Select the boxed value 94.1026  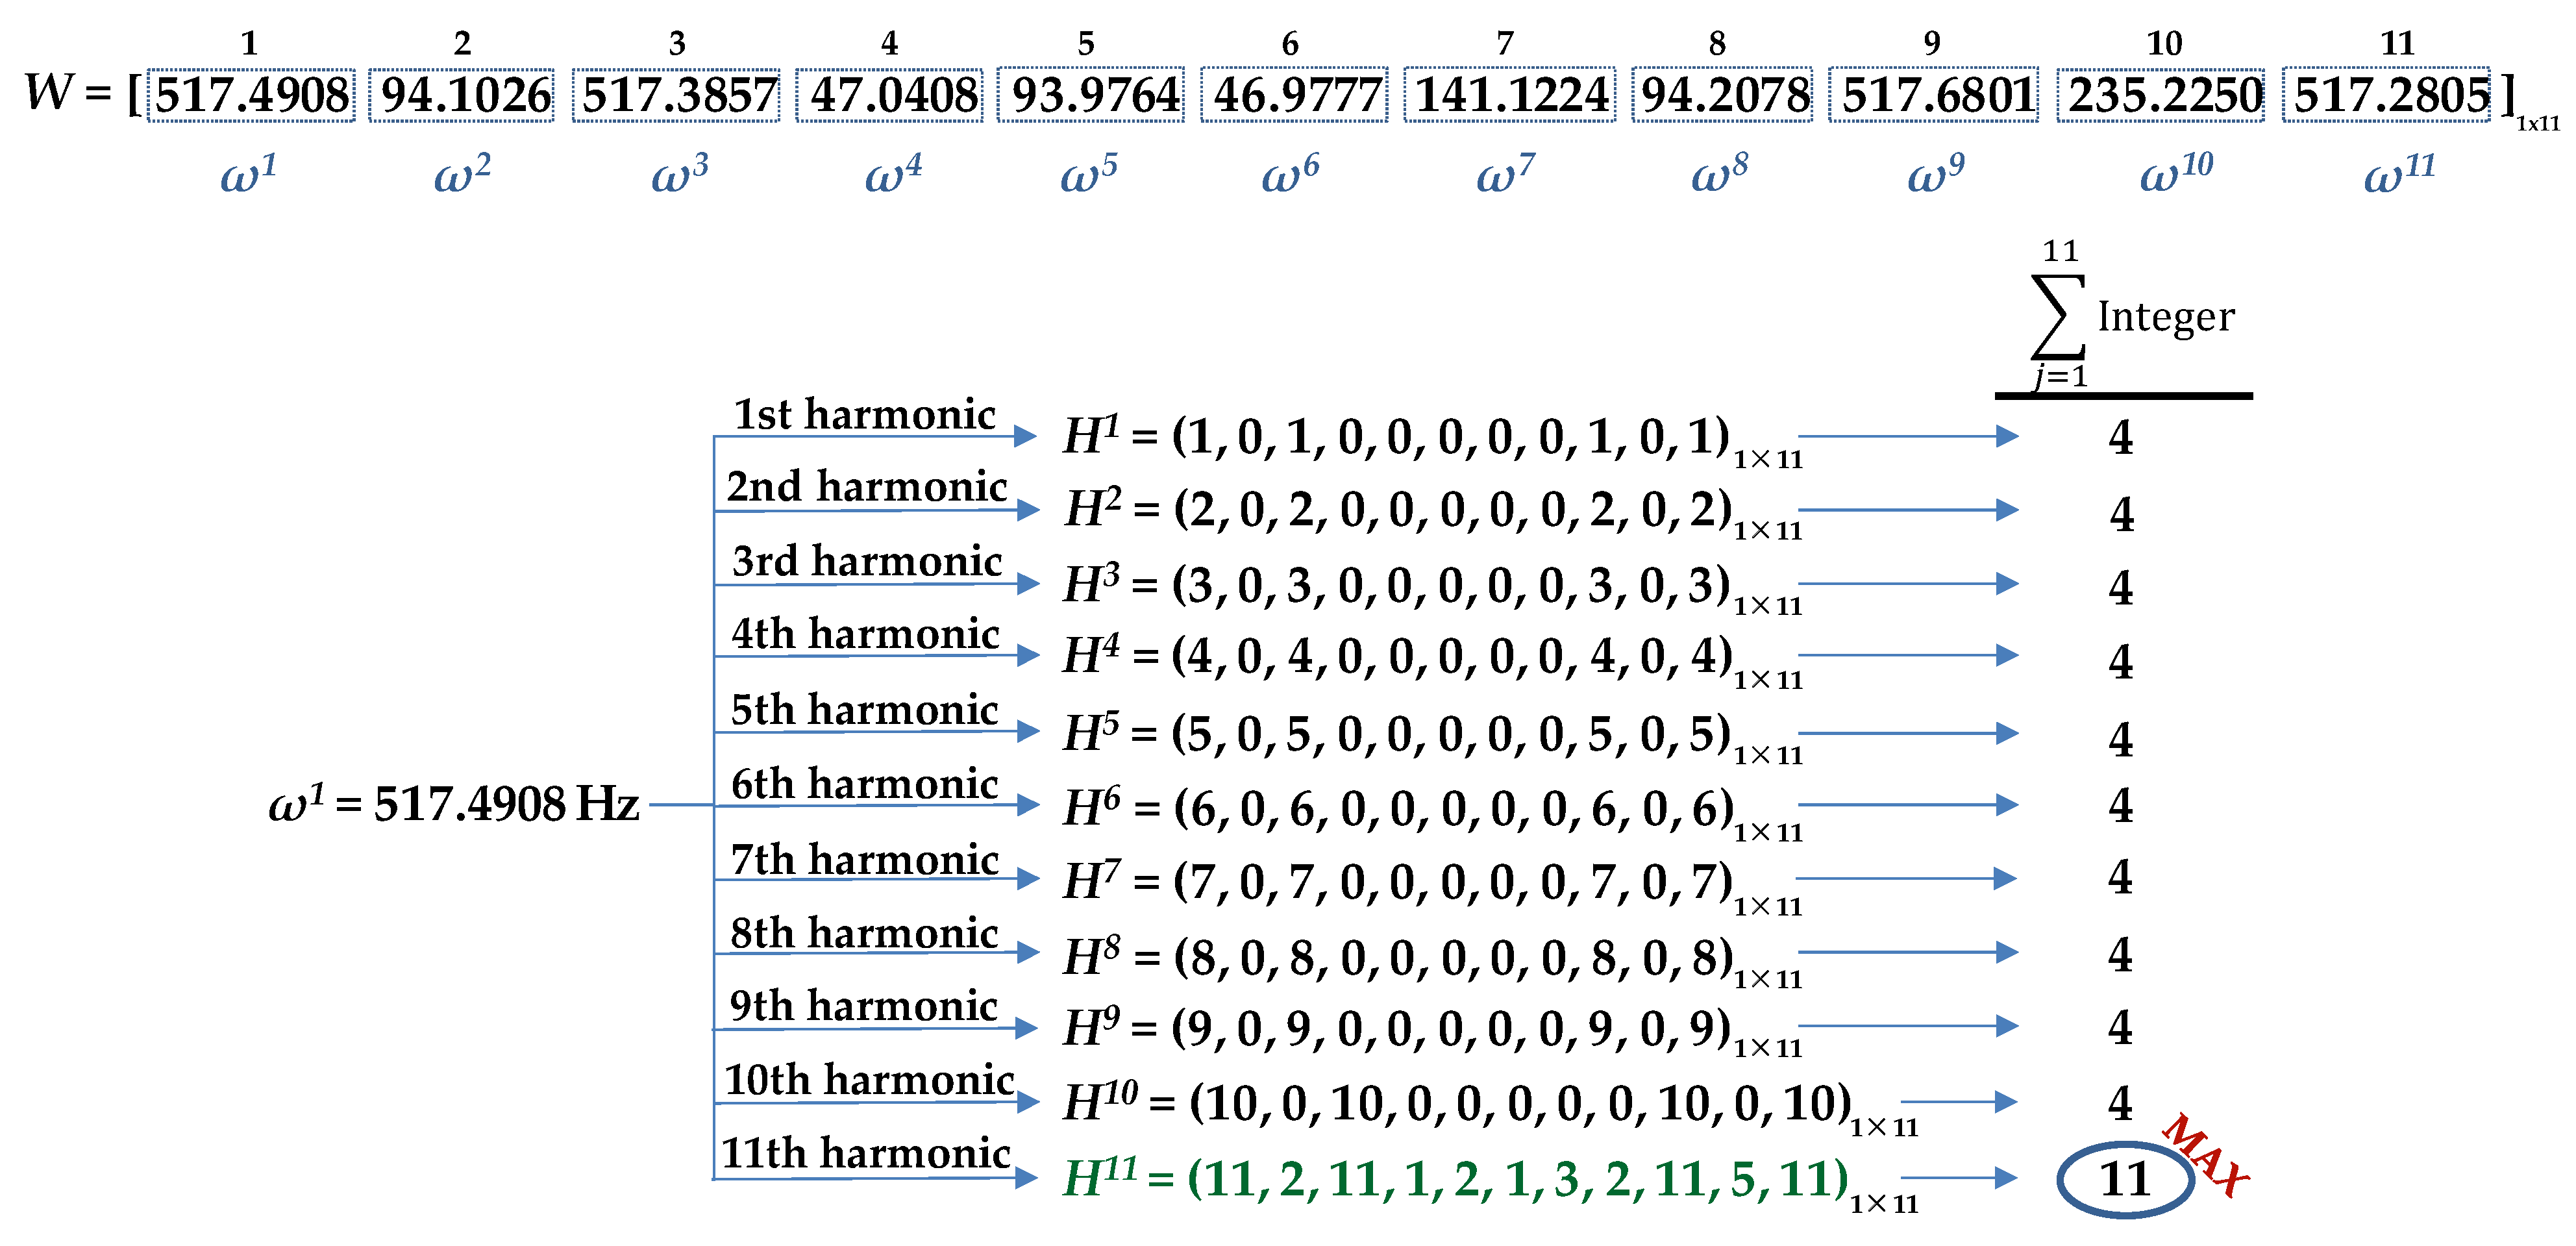[462, 95]
